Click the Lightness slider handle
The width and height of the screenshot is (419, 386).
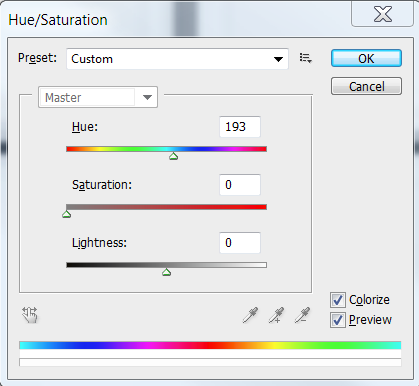pos(167,272)
